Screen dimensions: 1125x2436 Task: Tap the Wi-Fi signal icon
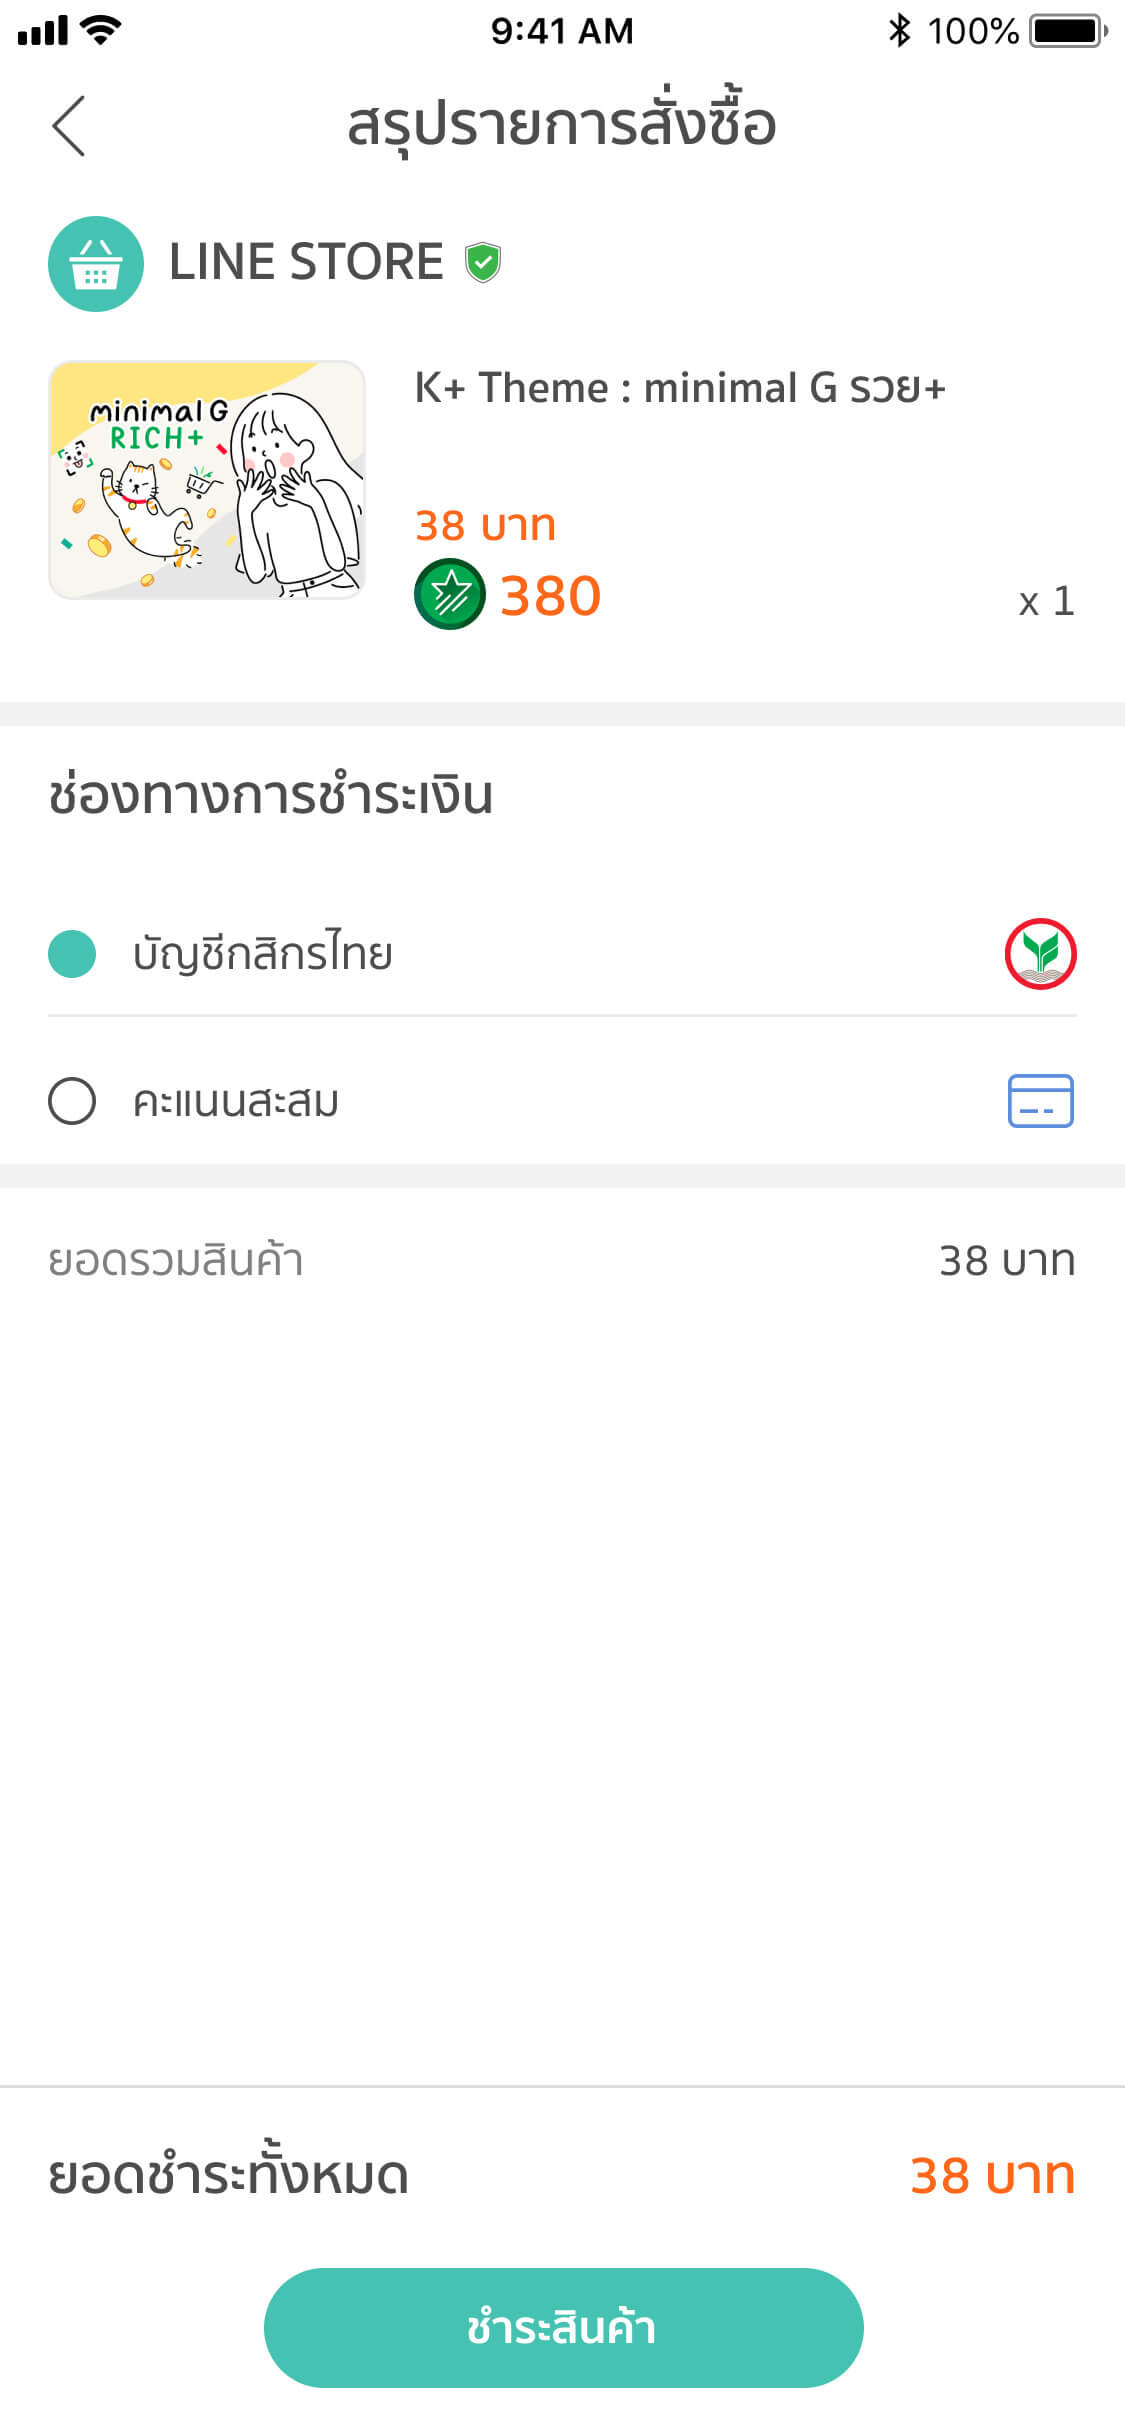point(100,31)
